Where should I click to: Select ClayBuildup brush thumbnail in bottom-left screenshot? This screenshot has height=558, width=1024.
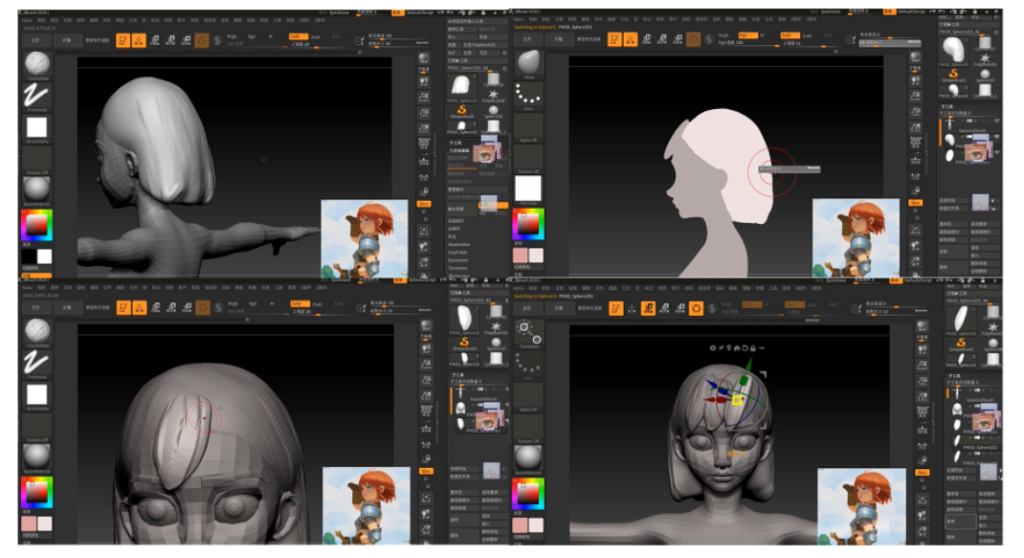click(x=37, y=331)
